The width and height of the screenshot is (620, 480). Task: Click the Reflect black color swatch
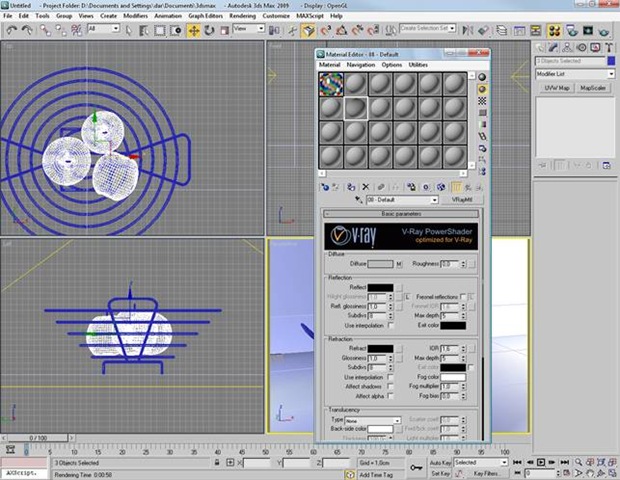[379, 287]
